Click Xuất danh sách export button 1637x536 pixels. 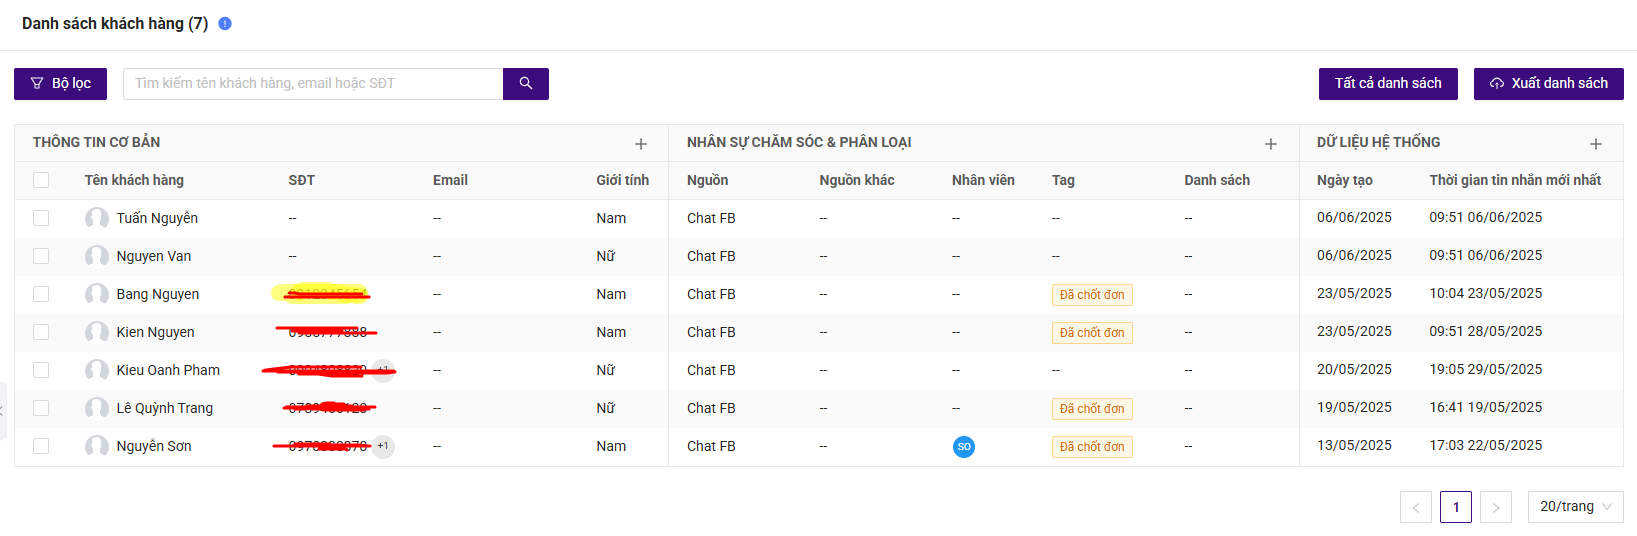1549,84
